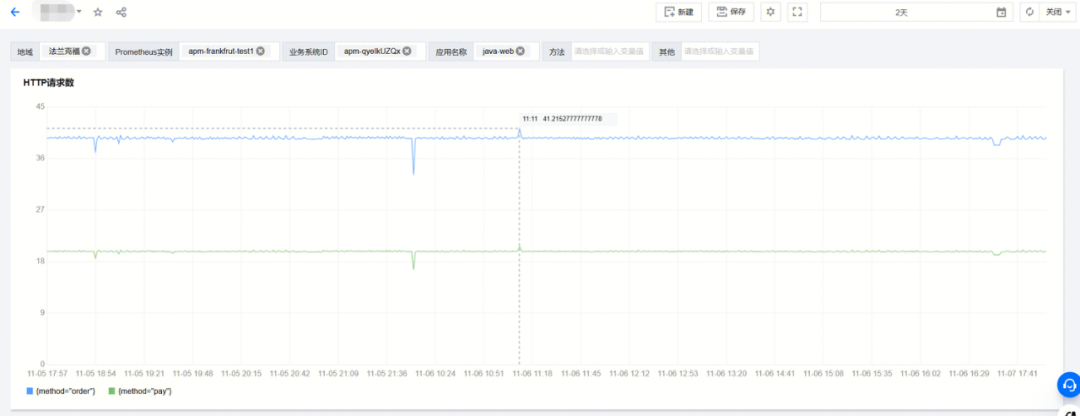Refresh the dashboard data
The height and width of the screenshot is (416, 1080).
pos(1030,12)
